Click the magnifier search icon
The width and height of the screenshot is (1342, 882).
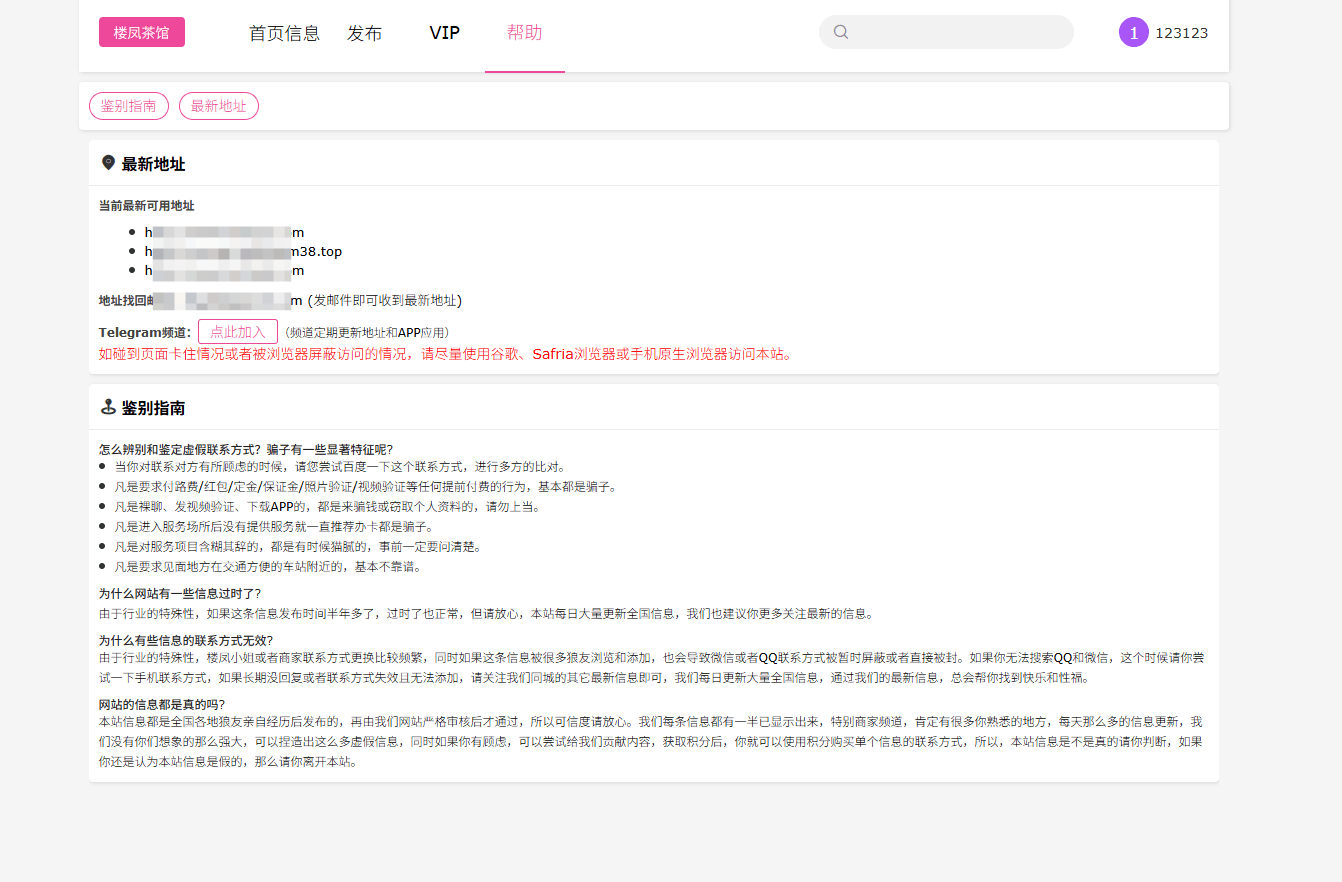(x=841, y=32)
